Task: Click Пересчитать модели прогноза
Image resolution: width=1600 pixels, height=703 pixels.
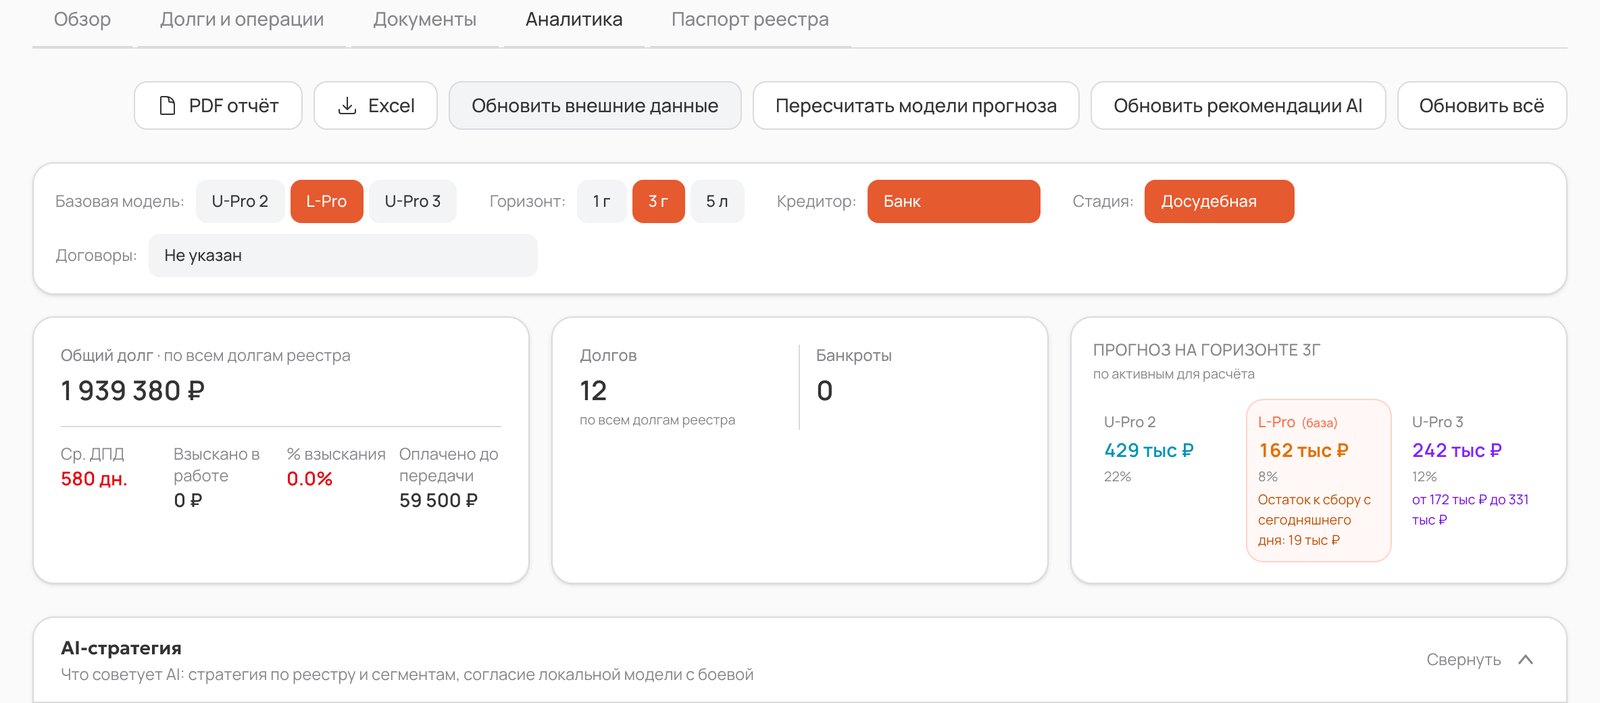Action: 916,105
